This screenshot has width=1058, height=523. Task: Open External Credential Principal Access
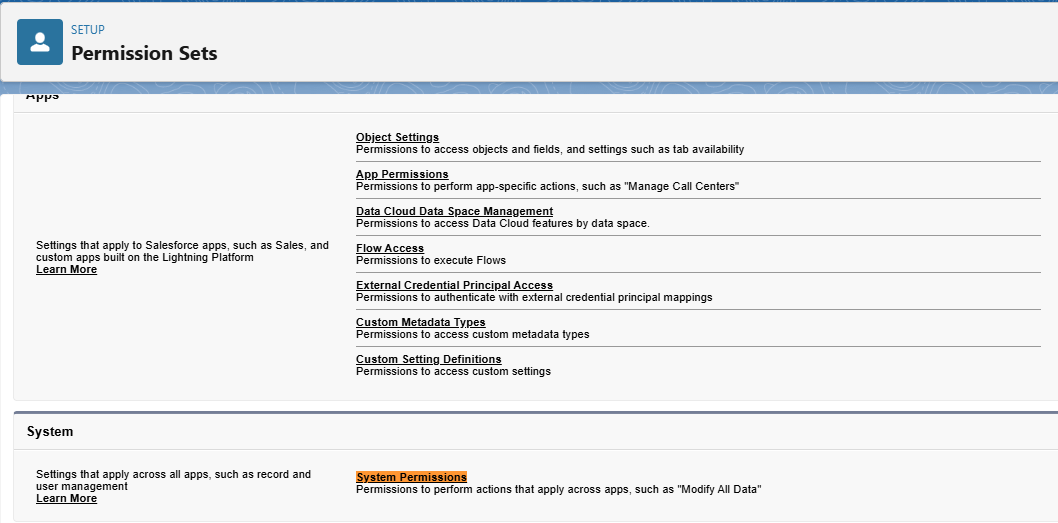455,285
